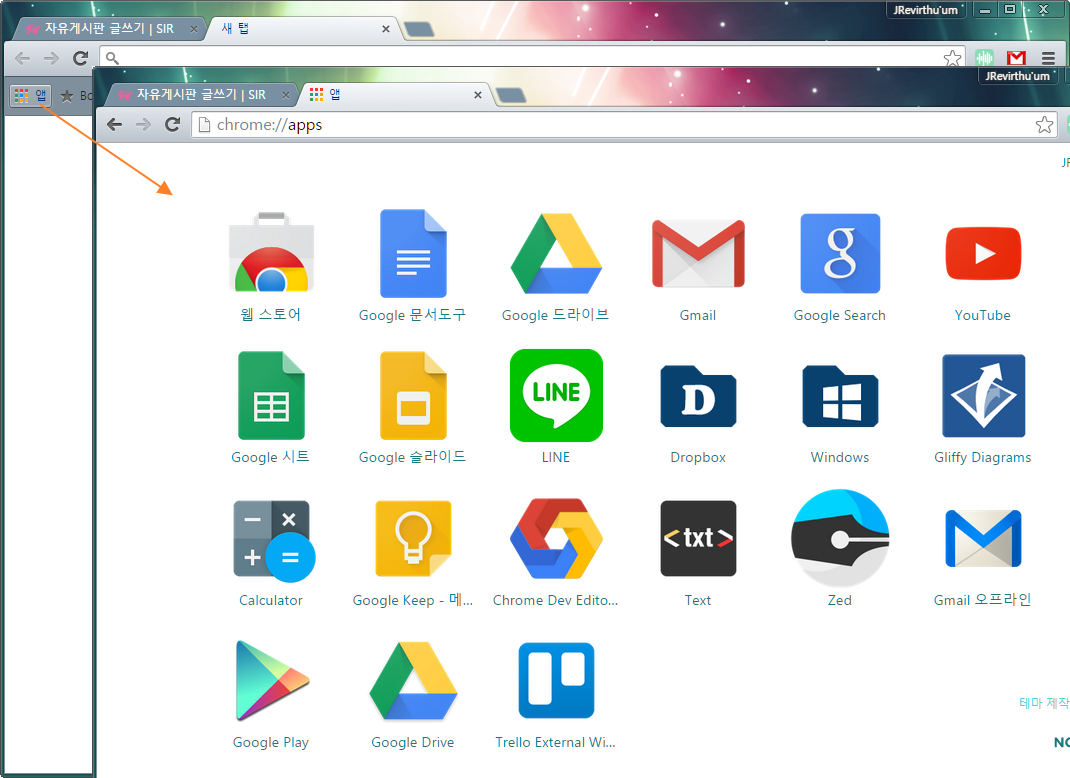Open the Gmail app icon

698,253
